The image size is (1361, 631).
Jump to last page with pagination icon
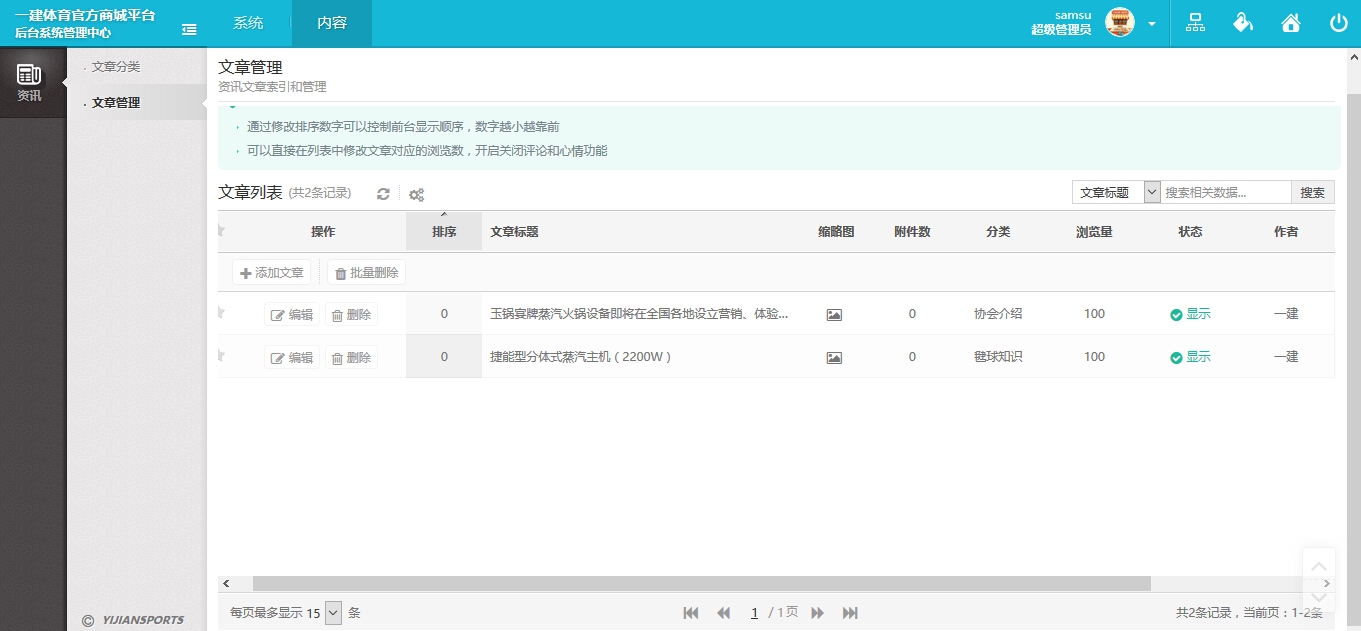(x=850, y=612)
